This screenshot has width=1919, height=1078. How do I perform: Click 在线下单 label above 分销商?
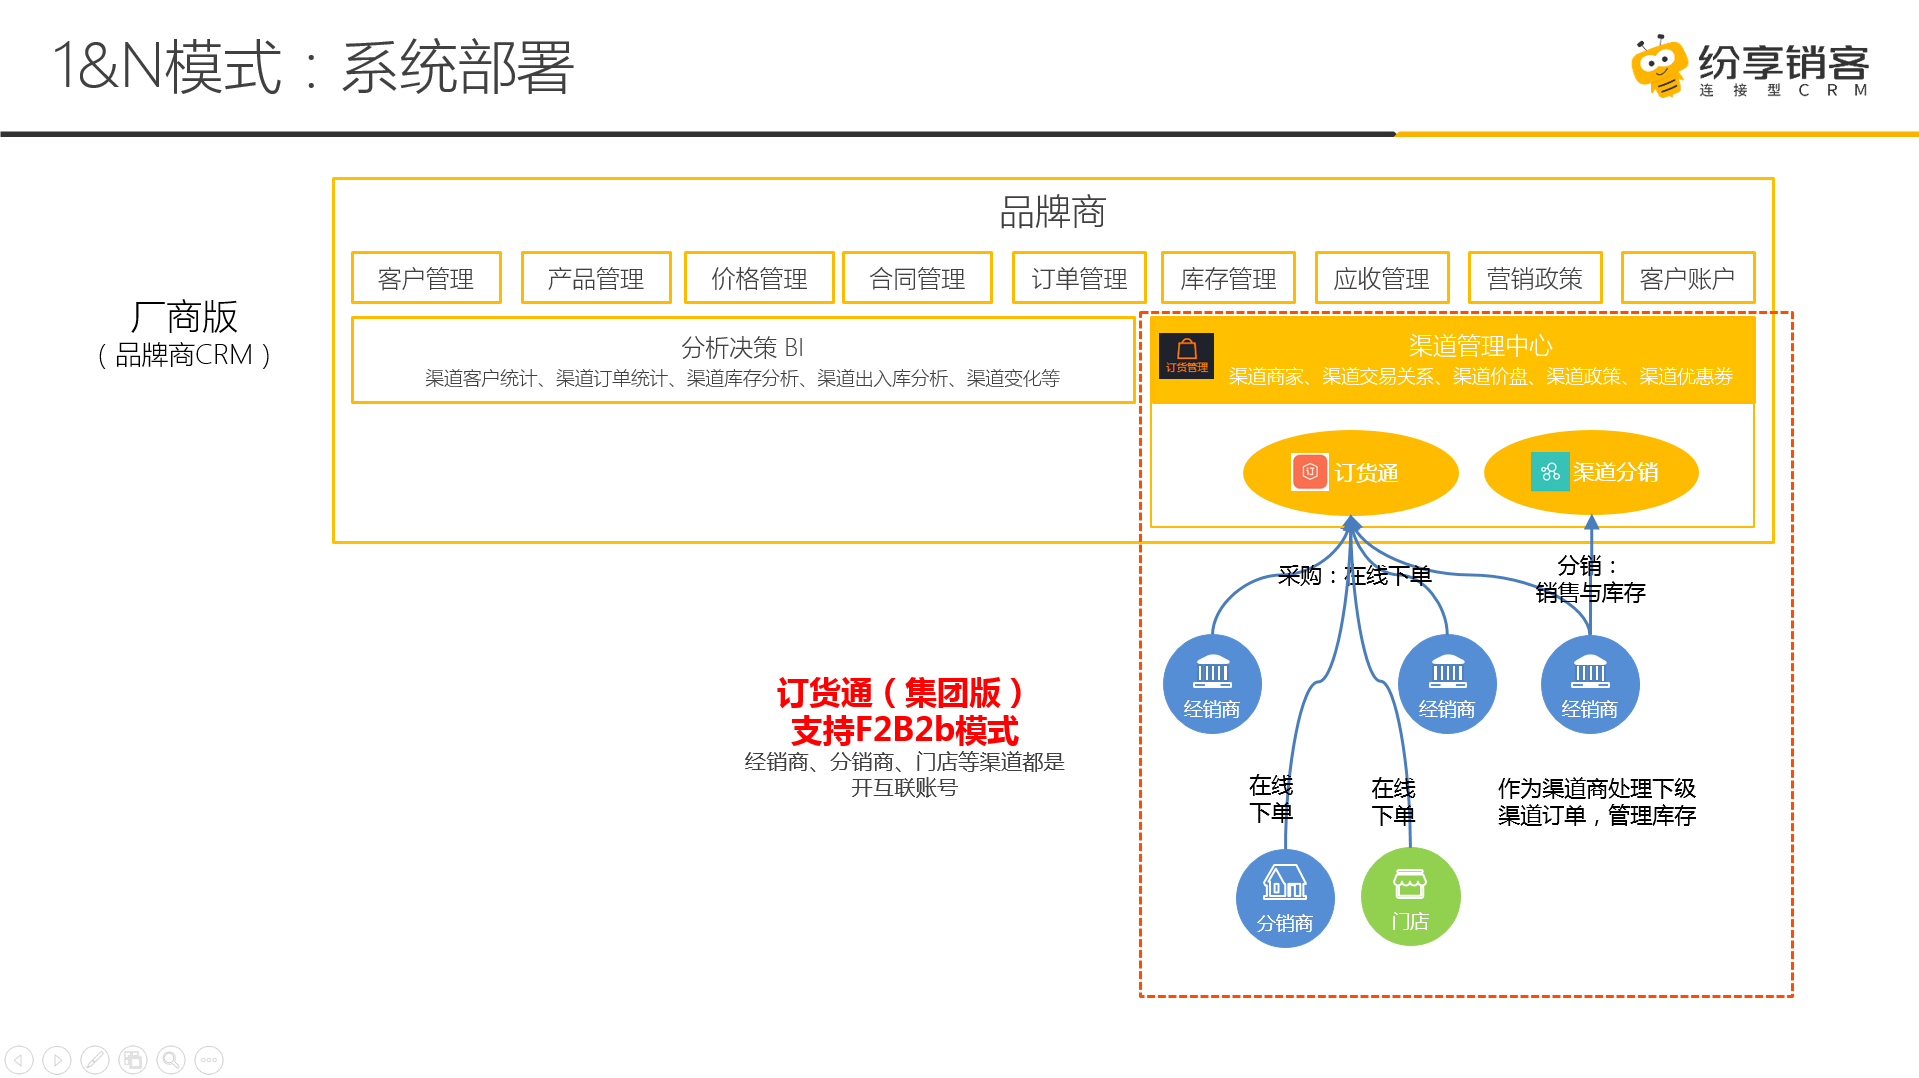click(x=1271, y=799)
